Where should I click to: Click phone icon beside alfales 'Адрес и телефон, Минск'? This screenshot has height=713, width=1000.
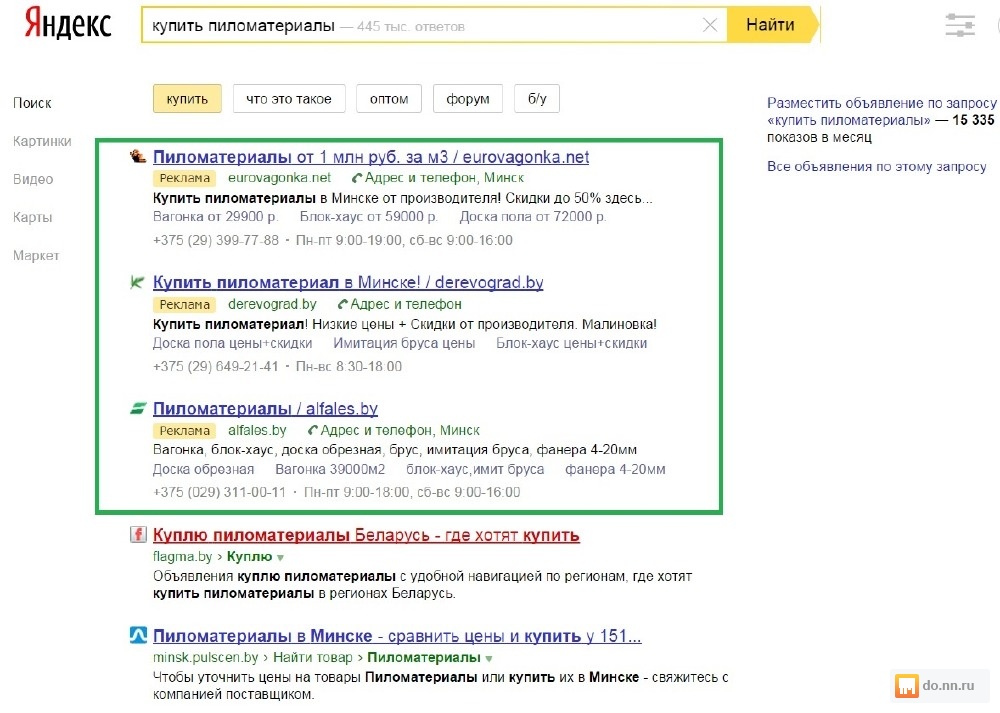(x=312, y=430)
